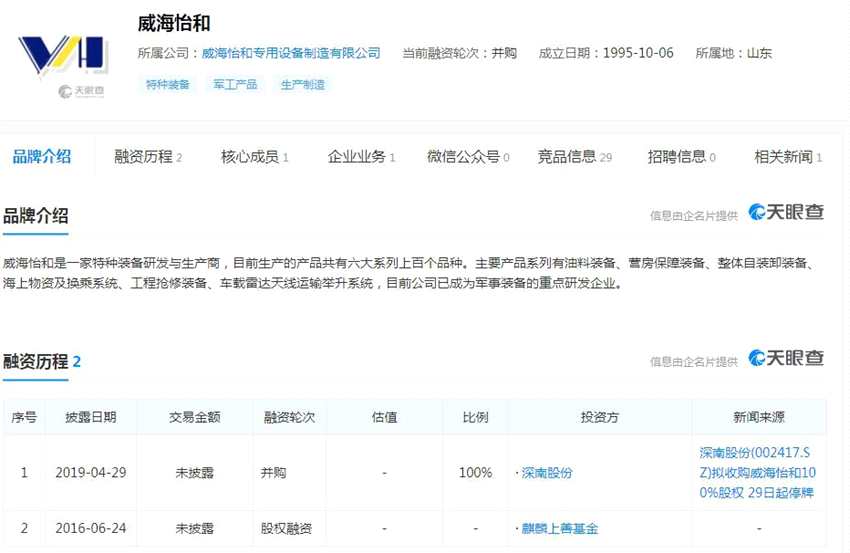This screenshot has height=553, width=850.
Task: Open the 威海怡和专用设备制造有限公司 company link
Action: (x=291, y=53)
